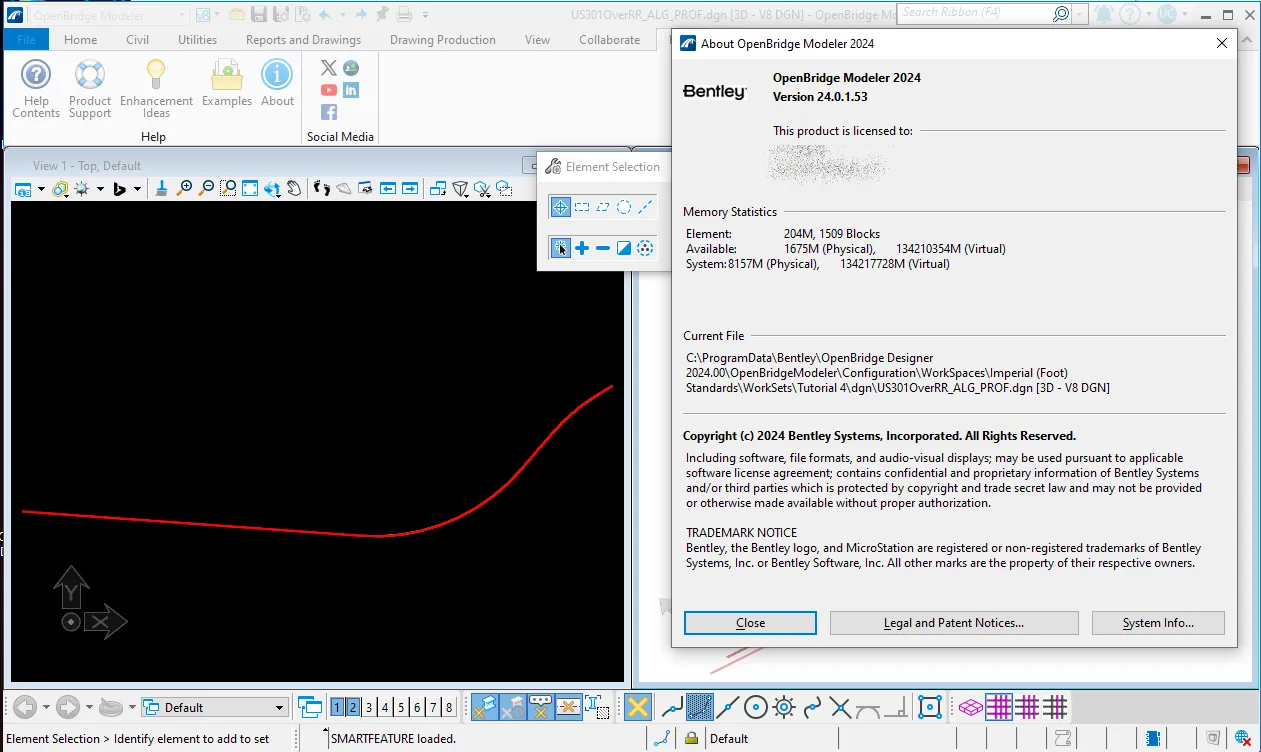
Task: Expand the display brightness sun dropdown
Action: coord(98,189)
